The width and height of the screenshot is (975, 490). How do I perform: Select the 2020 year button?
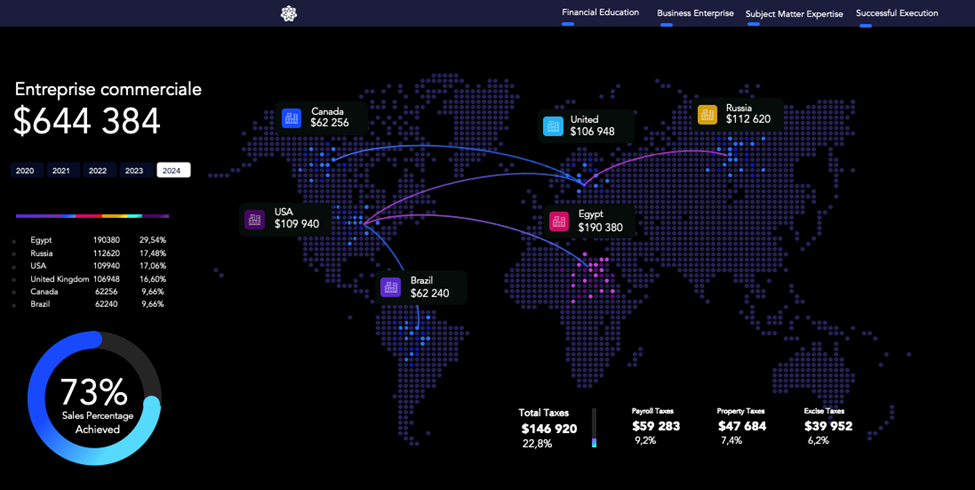[x=25, y=171]
